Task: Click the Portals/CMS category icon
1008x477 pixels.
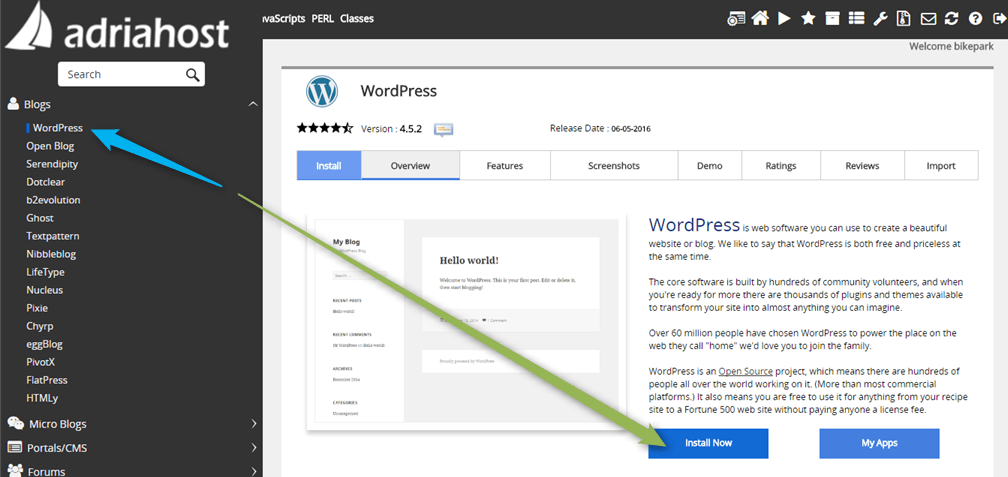Action: coord(14,447)
